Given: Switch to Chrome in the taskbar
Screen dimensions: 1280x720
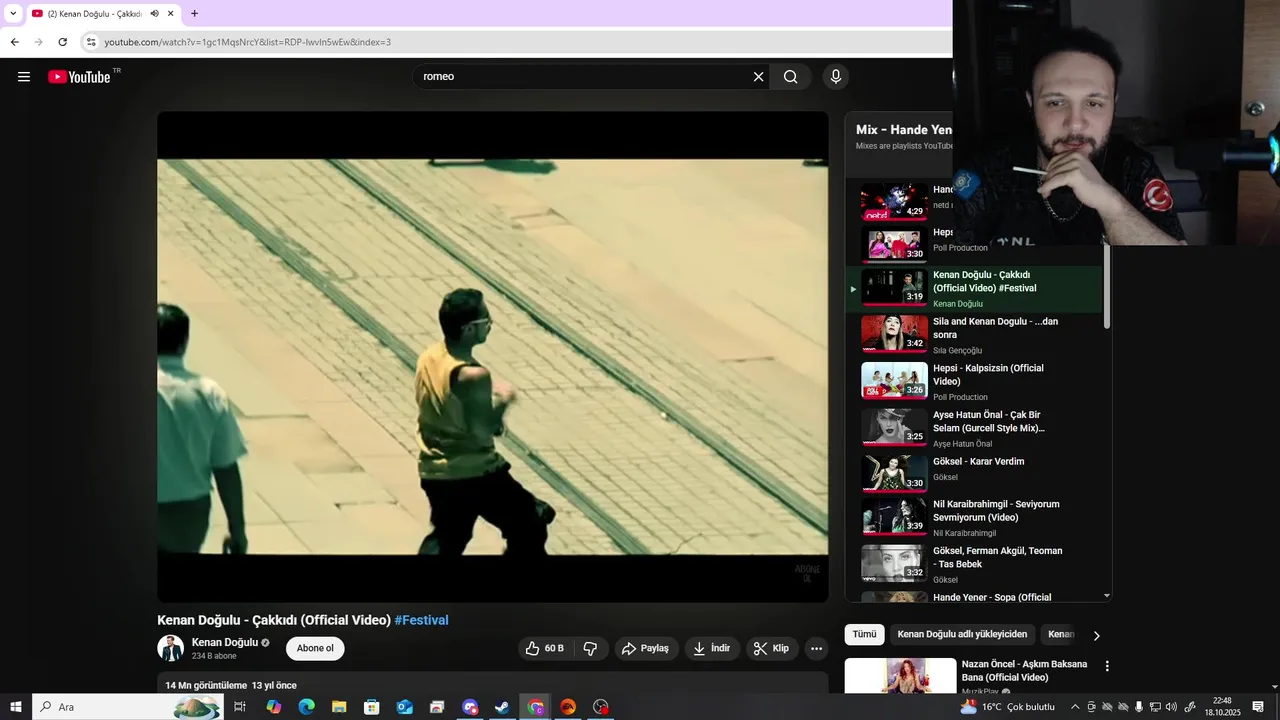Looking at the screenshot, I should tap(536, 707).
